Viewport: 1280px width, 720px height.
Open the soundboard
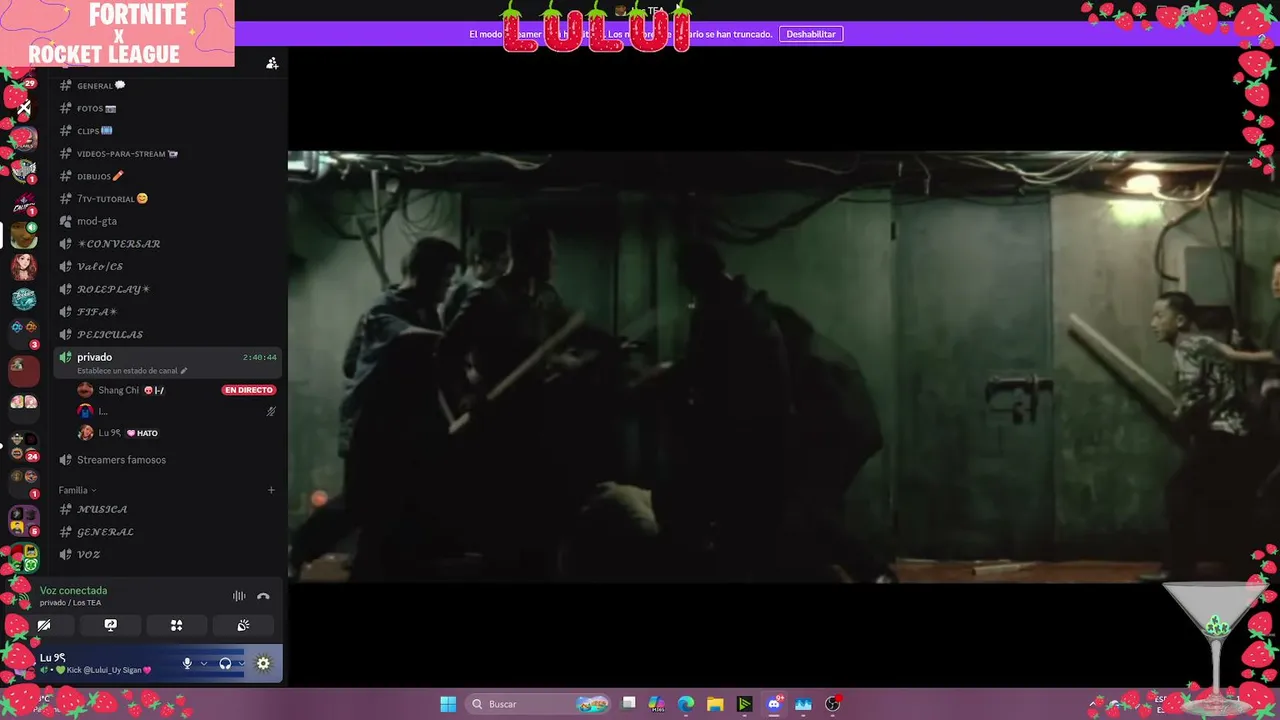(x=243, y=625)
